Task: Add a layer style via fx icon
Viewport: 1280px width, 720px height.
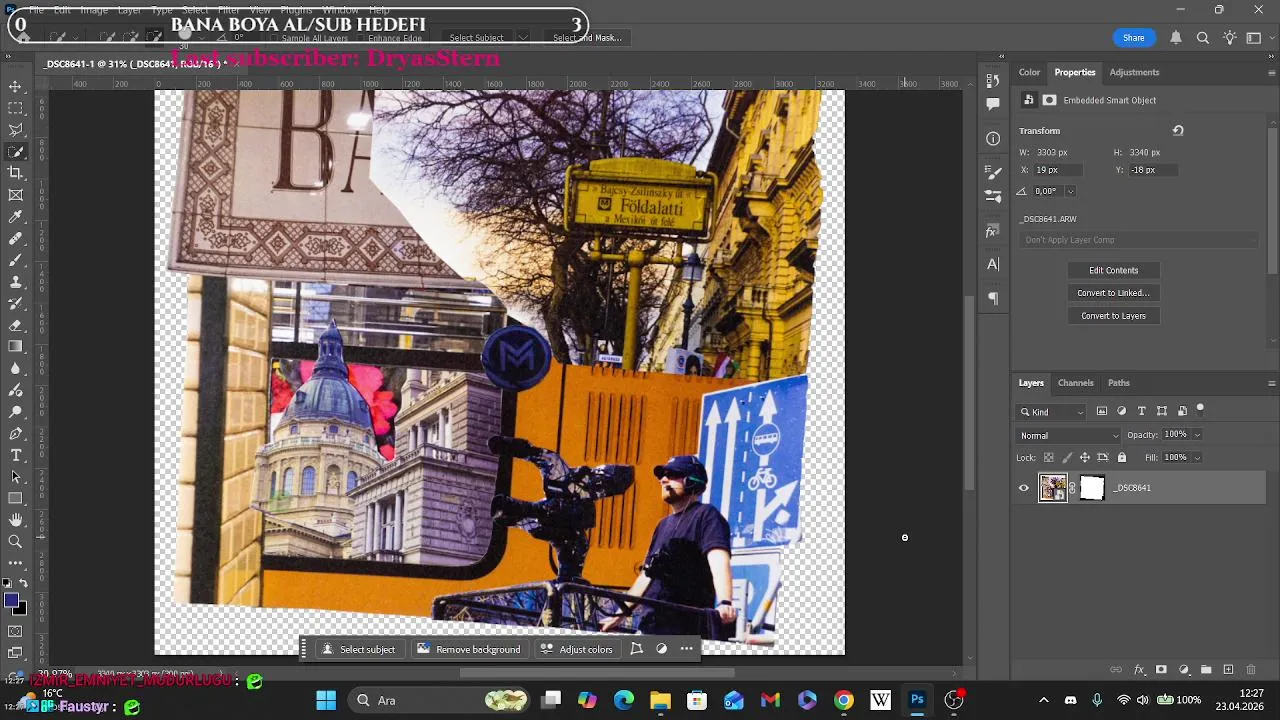Action: click(1139, 670)
